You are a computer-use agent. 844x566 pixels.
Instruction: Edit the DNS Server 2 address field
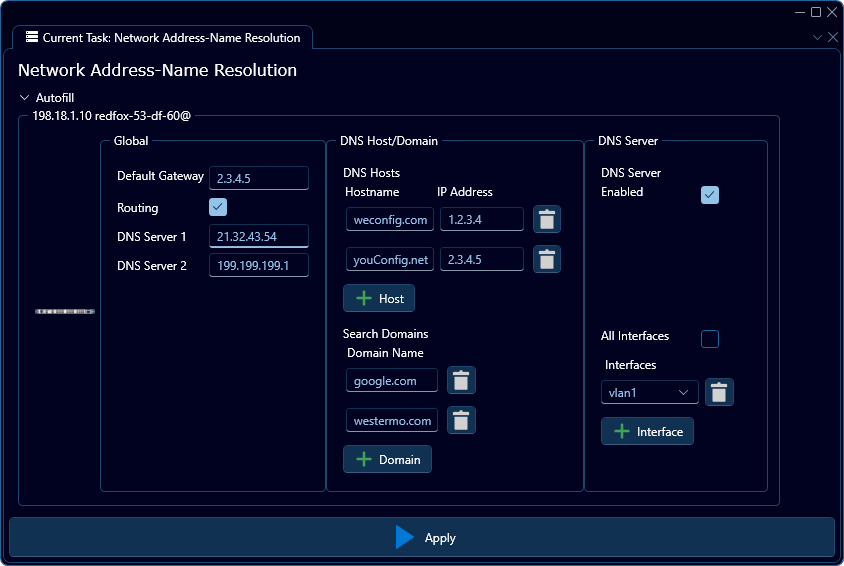258,265
